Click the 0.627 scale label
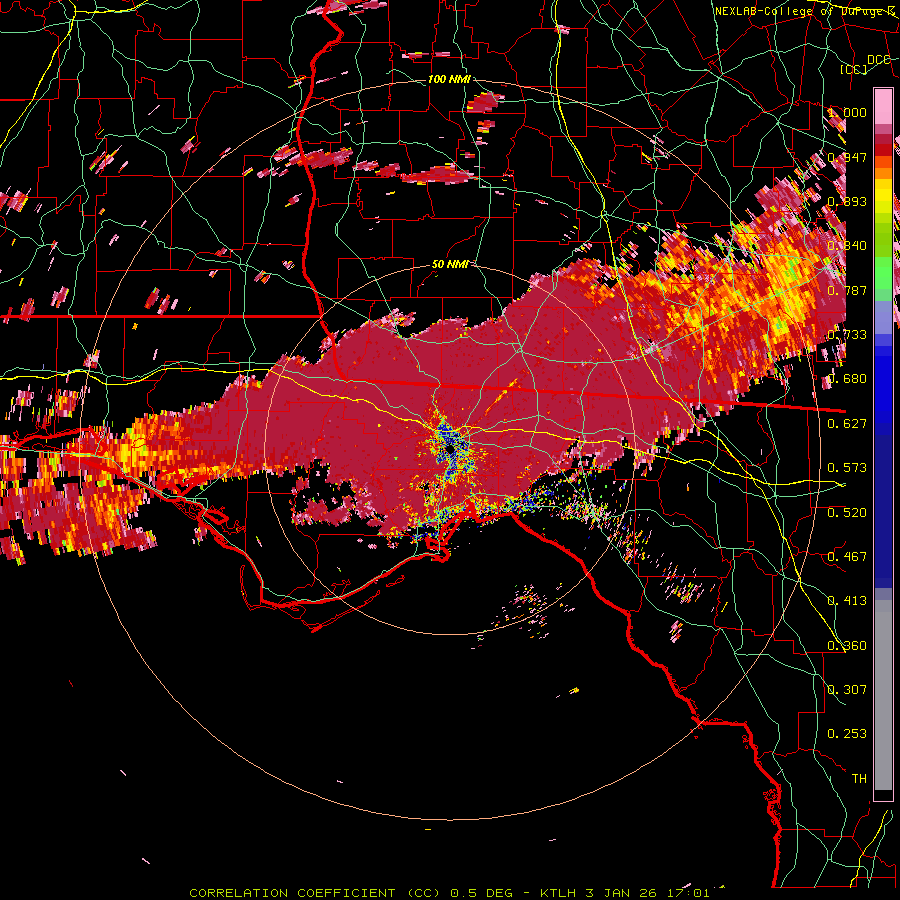The width and height of the screenshot is (900, 900). tap(847, 423)
